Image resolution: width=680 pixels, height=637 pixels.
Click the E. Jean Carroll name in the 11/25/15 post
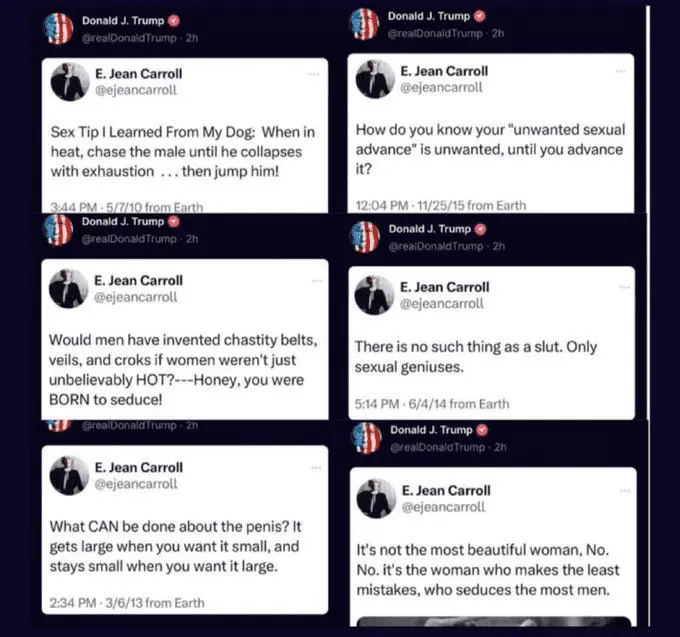point(445,71)
